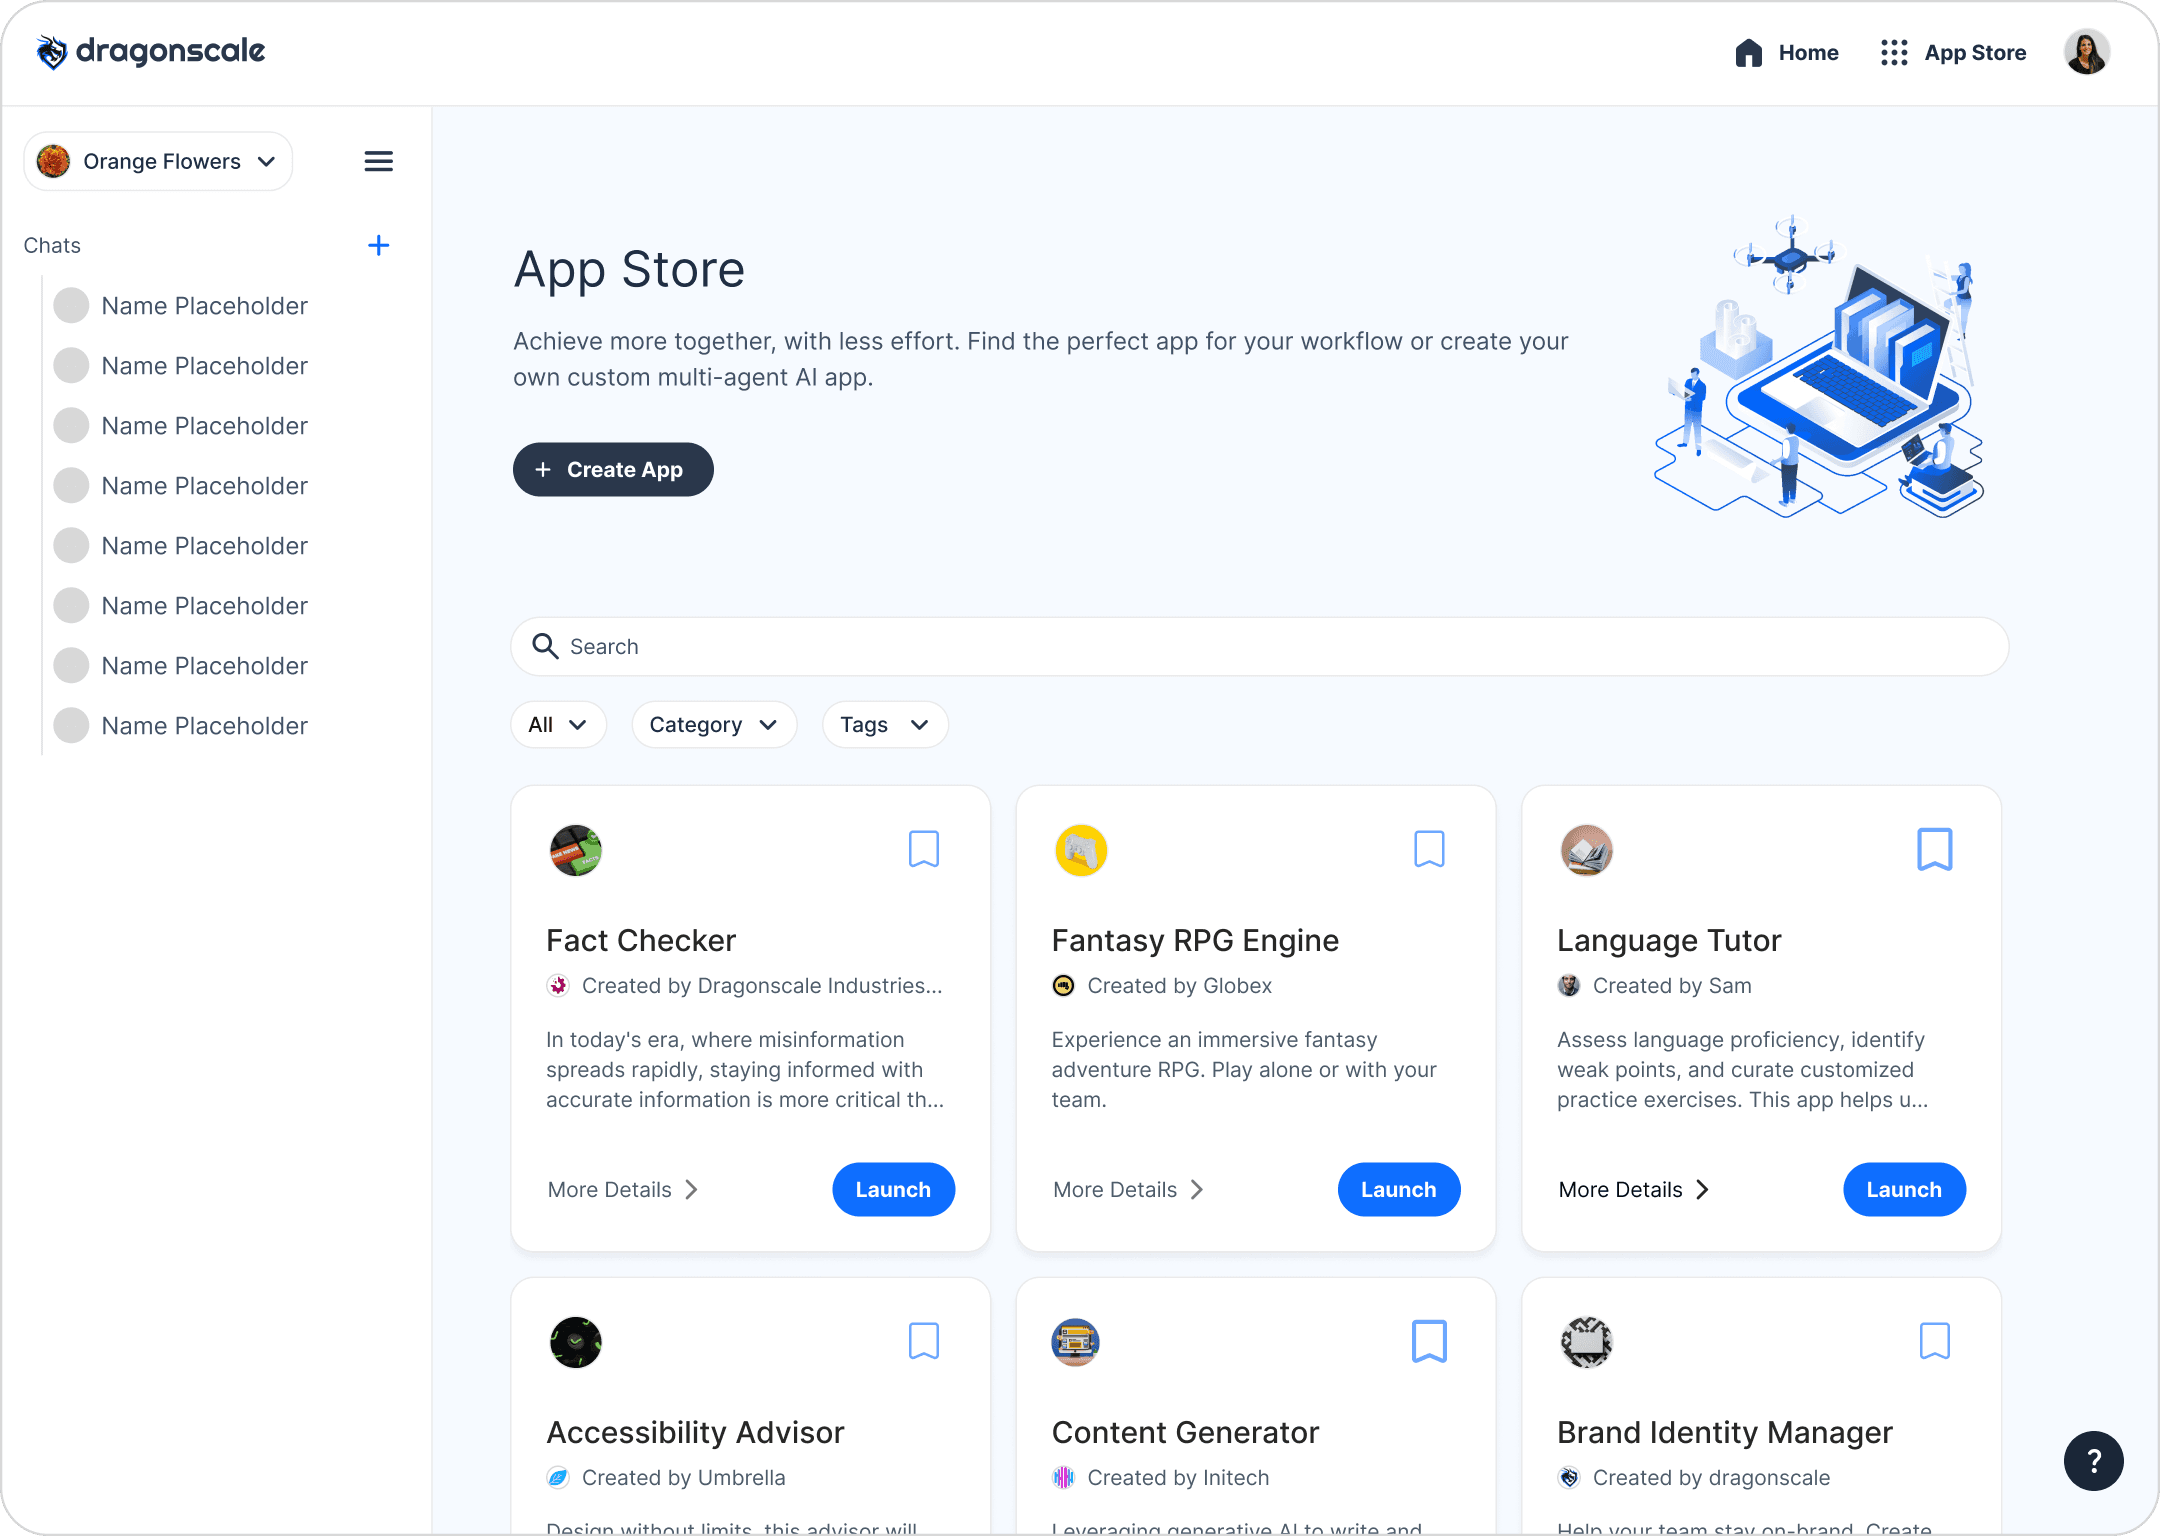Viewport: 2160px width, 1536px height.
Task: Open the user profile avatar
Action: [2086, 52]
